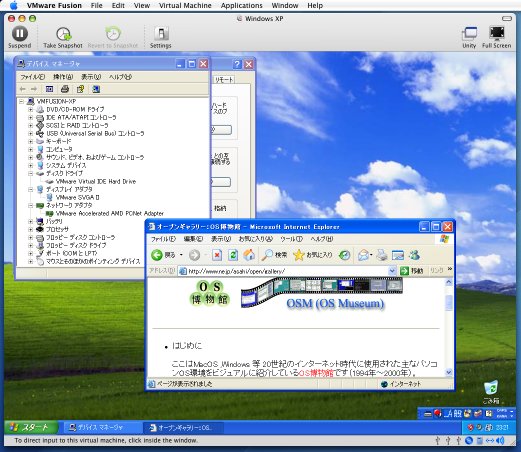521x452 pixels.
Task: Collapse the display adapters node
Action: tap(30, 189)
